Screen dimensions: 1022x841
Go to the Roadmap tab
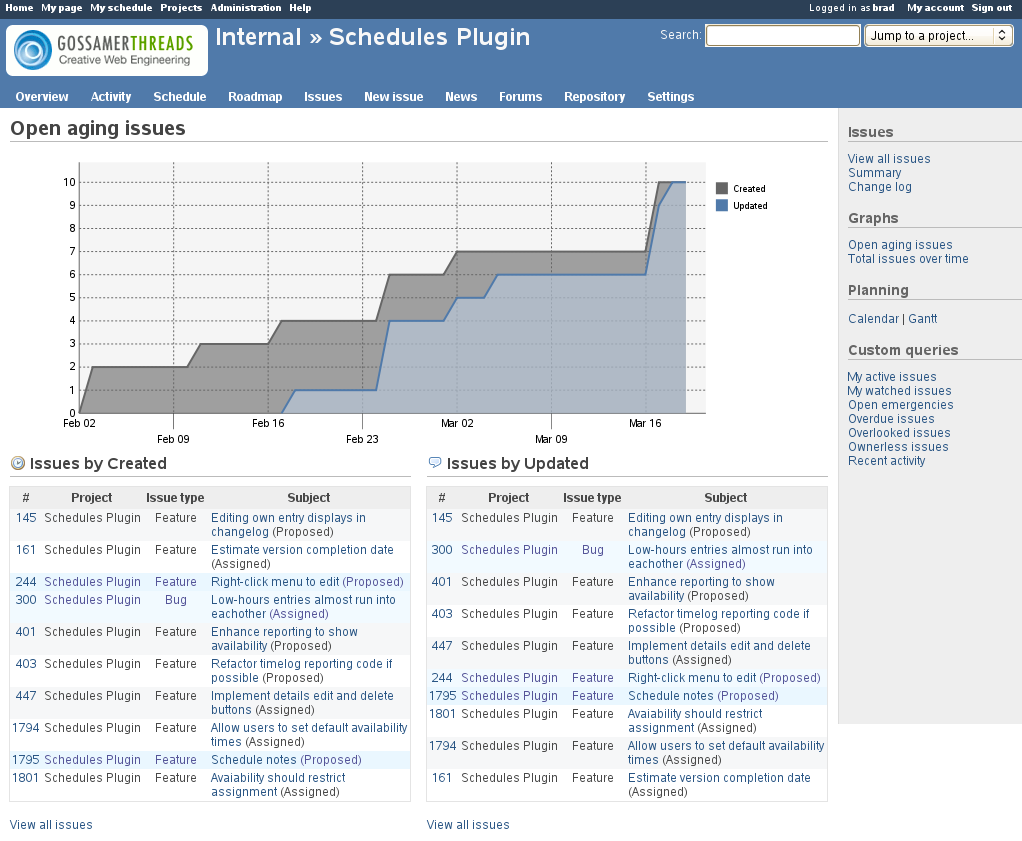point(255,96)
